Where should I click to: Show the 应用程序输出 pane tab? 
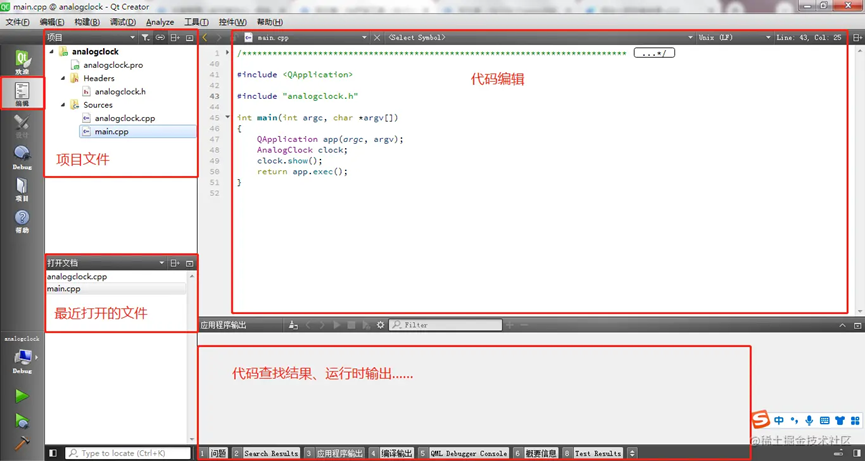[335, 453]
